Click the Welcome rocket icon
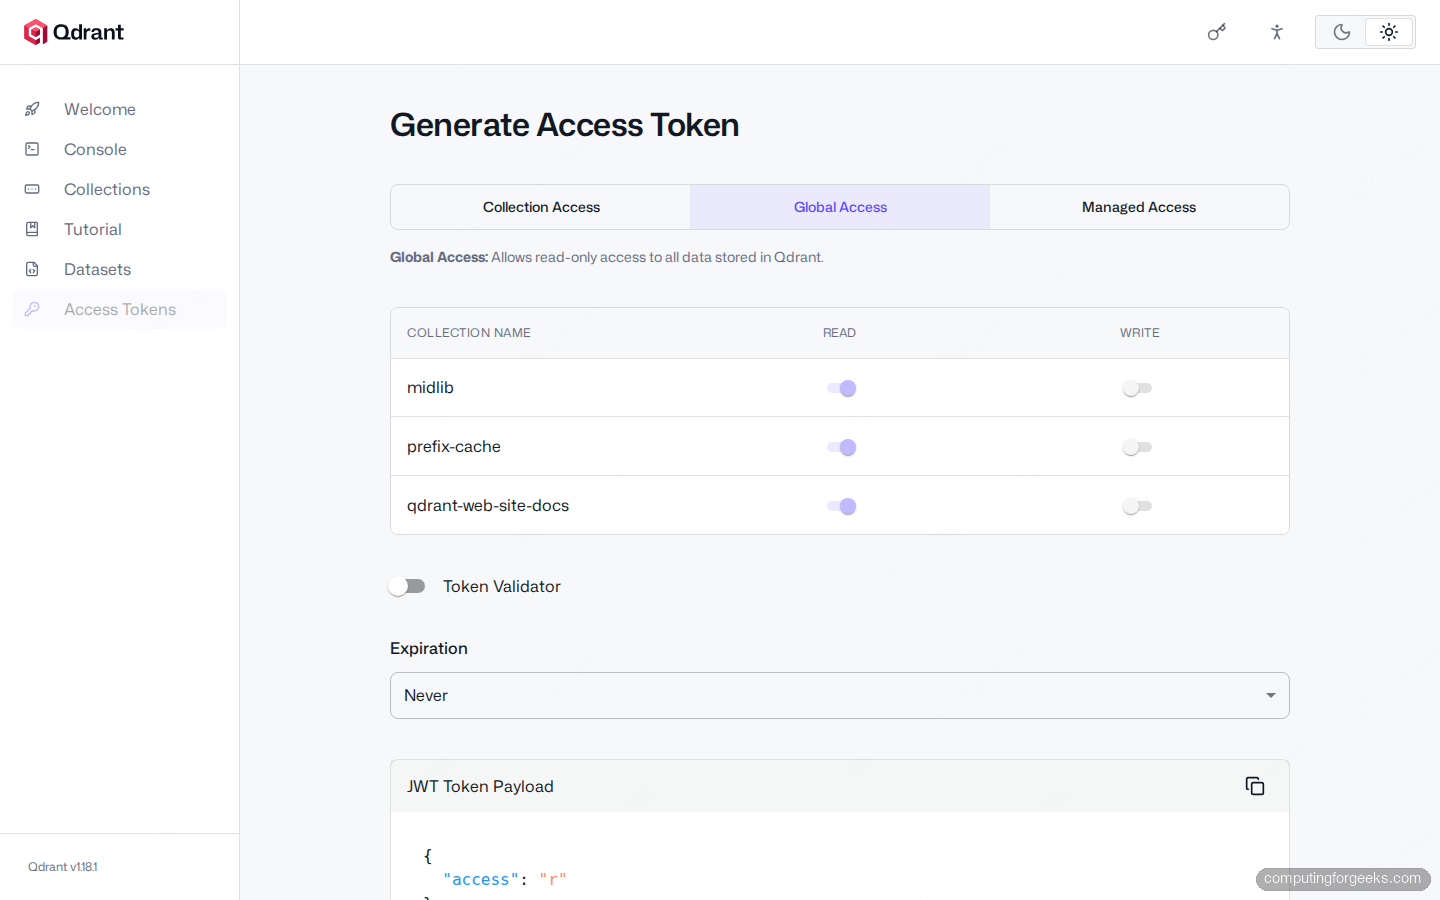The width and height of the screenshot is (1440, 900). [x=32, y=109]
